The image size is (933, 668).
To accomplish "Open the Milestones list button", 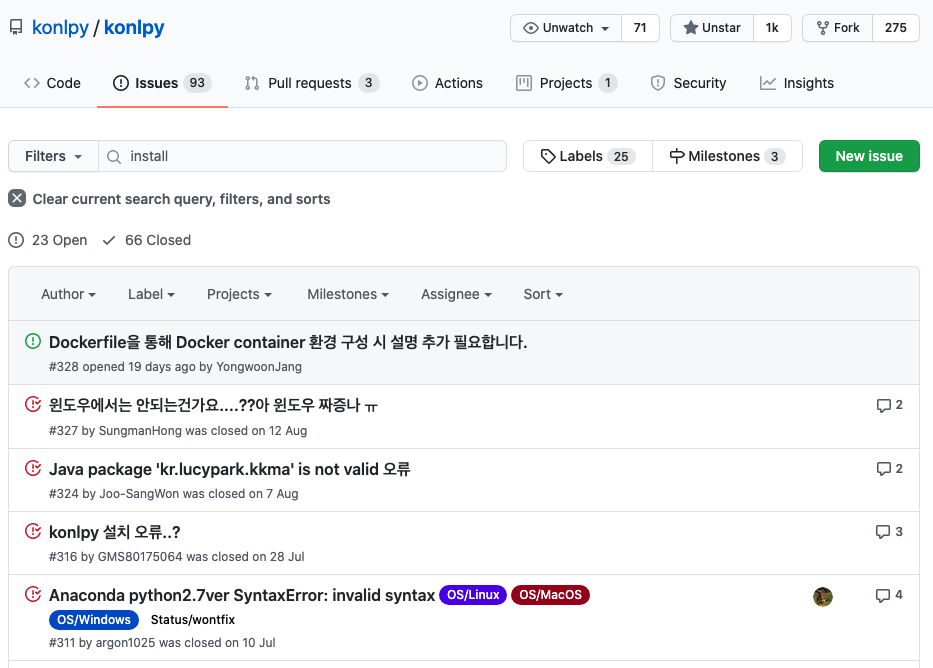I will (727, 156).
